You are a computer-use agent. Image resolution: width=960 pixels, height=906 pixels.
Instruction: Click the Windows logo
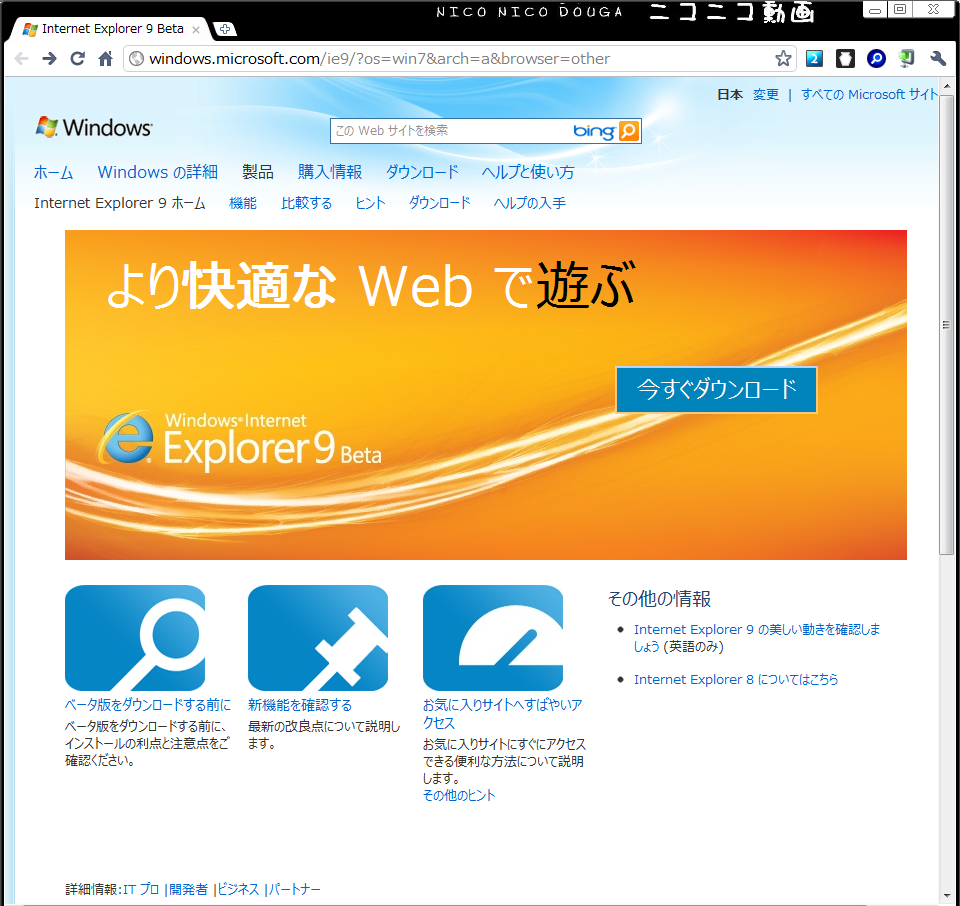pos(93,127)
